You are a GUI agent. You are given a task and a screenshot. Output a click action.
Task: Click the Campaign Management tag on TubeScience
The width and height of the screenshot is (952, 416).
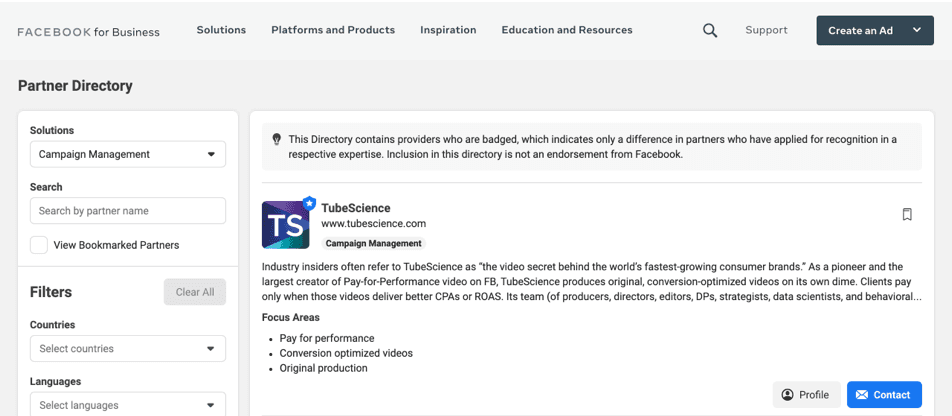pos(373,244)
